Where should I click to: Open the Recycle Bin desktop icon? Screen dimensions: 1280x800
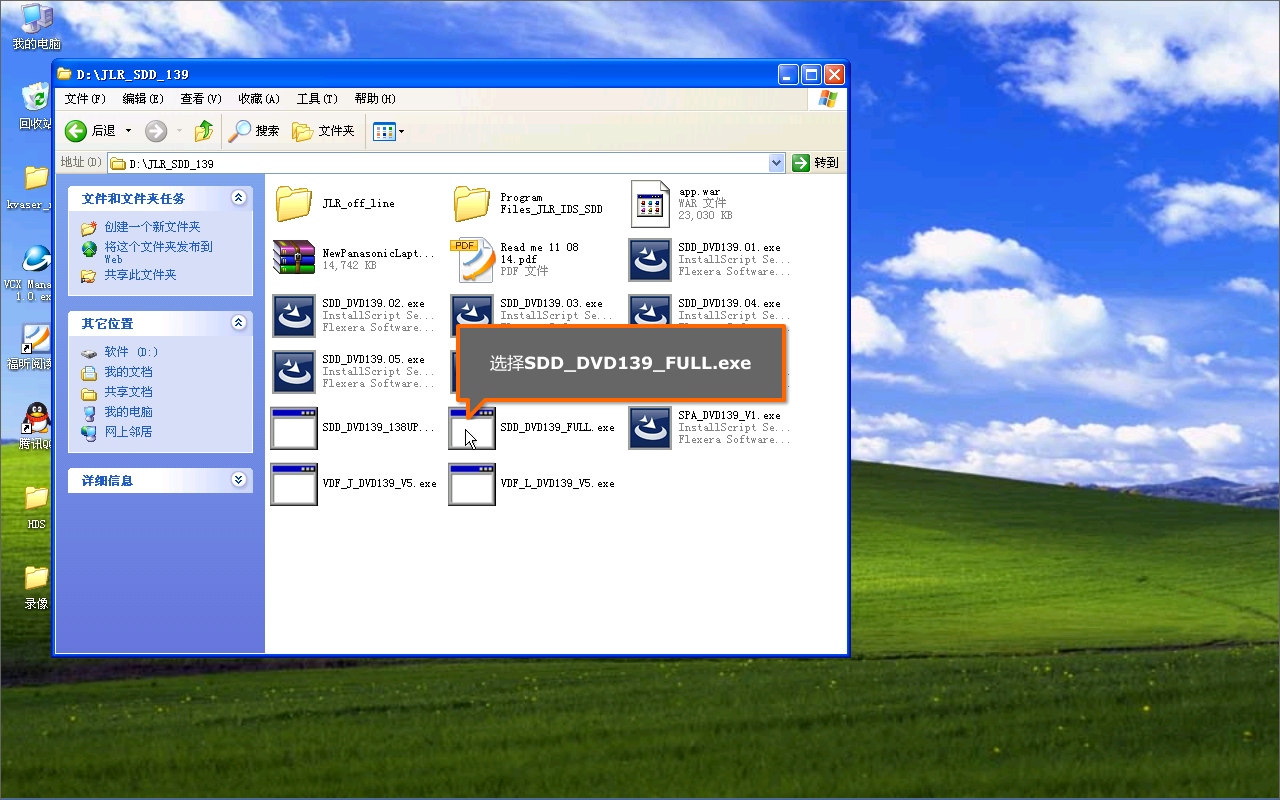click(36, 98)
